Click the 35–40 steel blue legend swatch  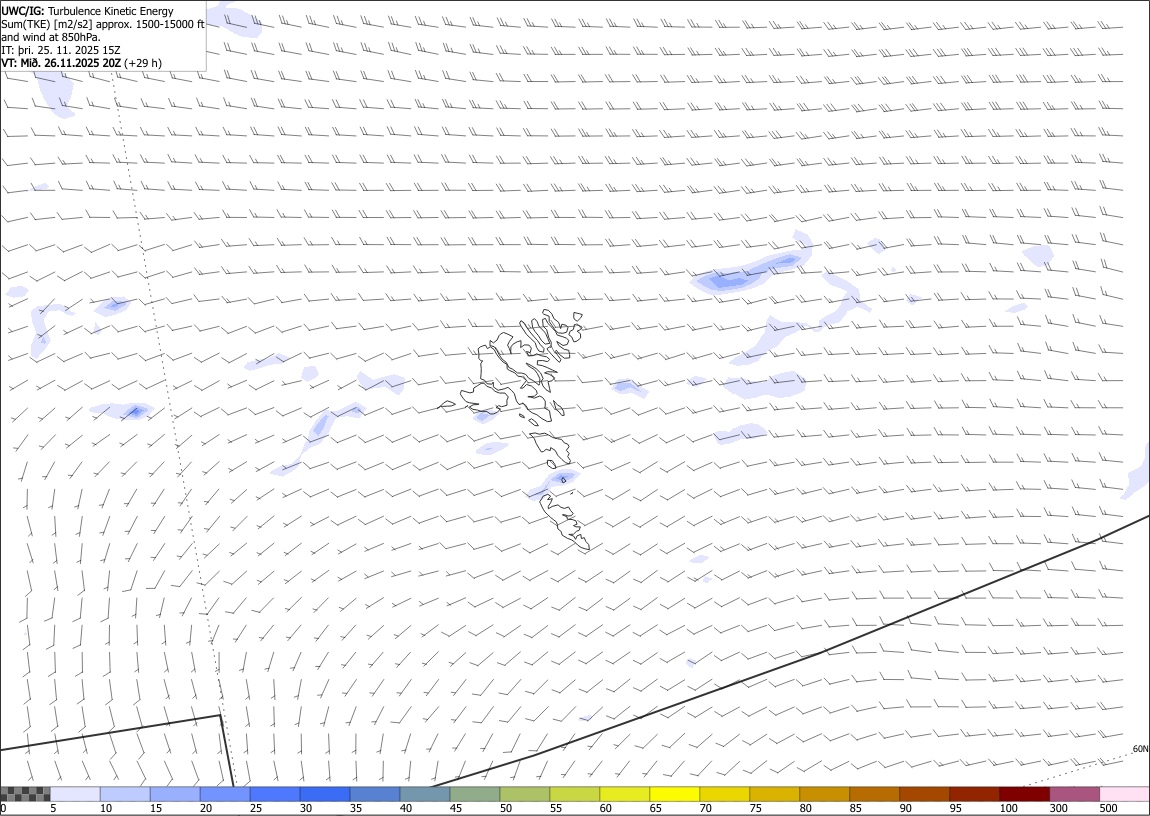(375, 794)
